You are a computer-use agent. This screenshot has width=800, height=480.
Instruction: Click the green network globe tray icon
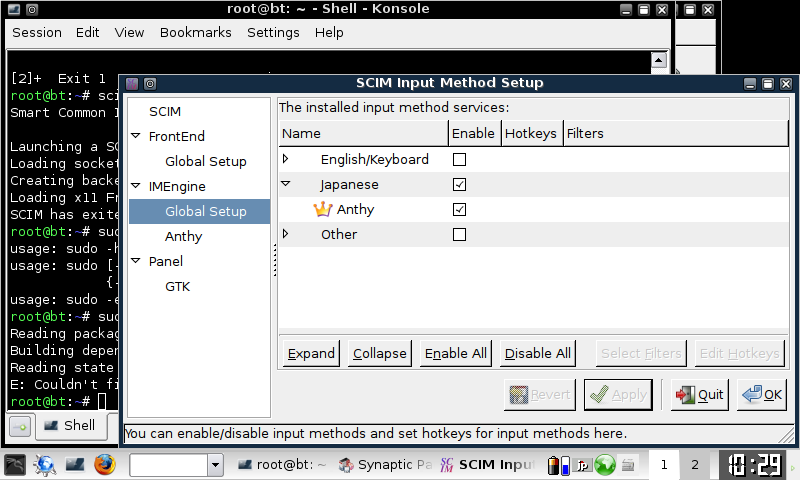click(x=604, y=465)
